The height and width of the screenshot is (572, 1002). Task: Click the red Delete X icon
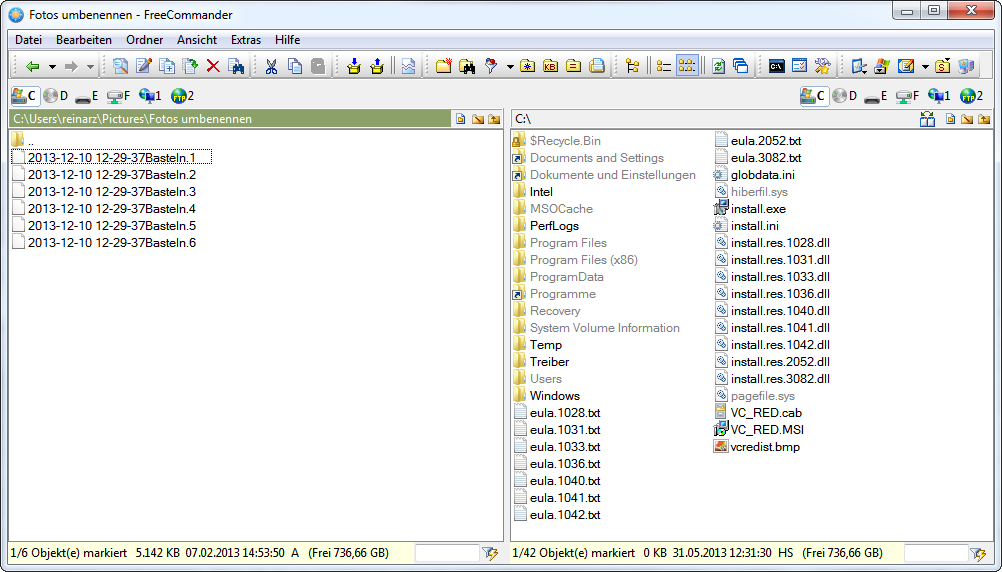(x=213, y=67)
